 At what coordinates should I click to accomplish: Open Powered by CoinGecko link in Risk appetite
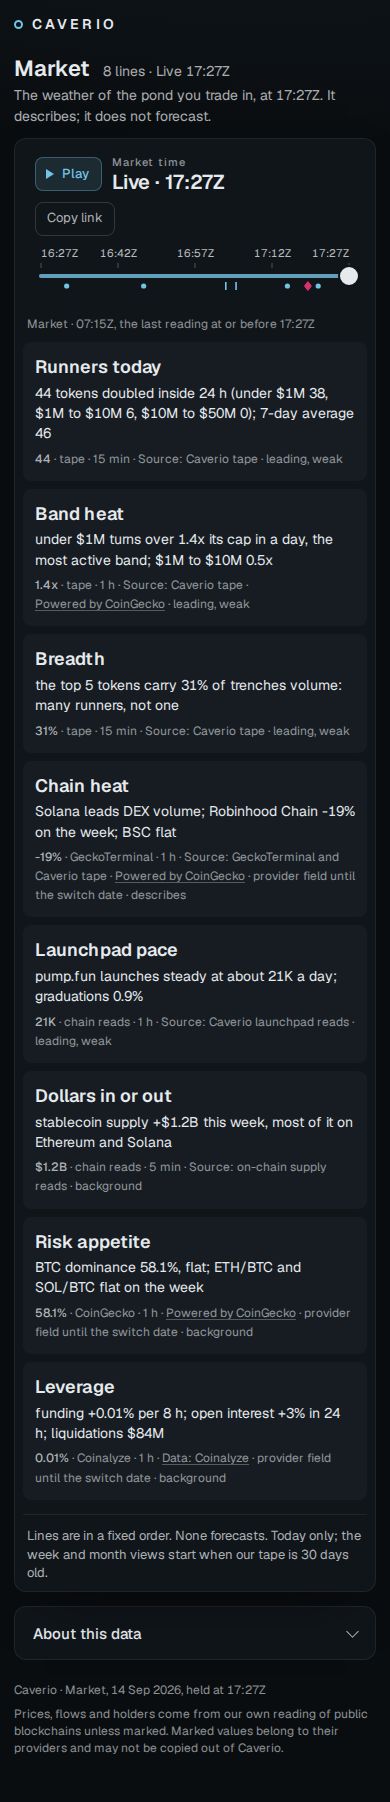point(231,1313)
